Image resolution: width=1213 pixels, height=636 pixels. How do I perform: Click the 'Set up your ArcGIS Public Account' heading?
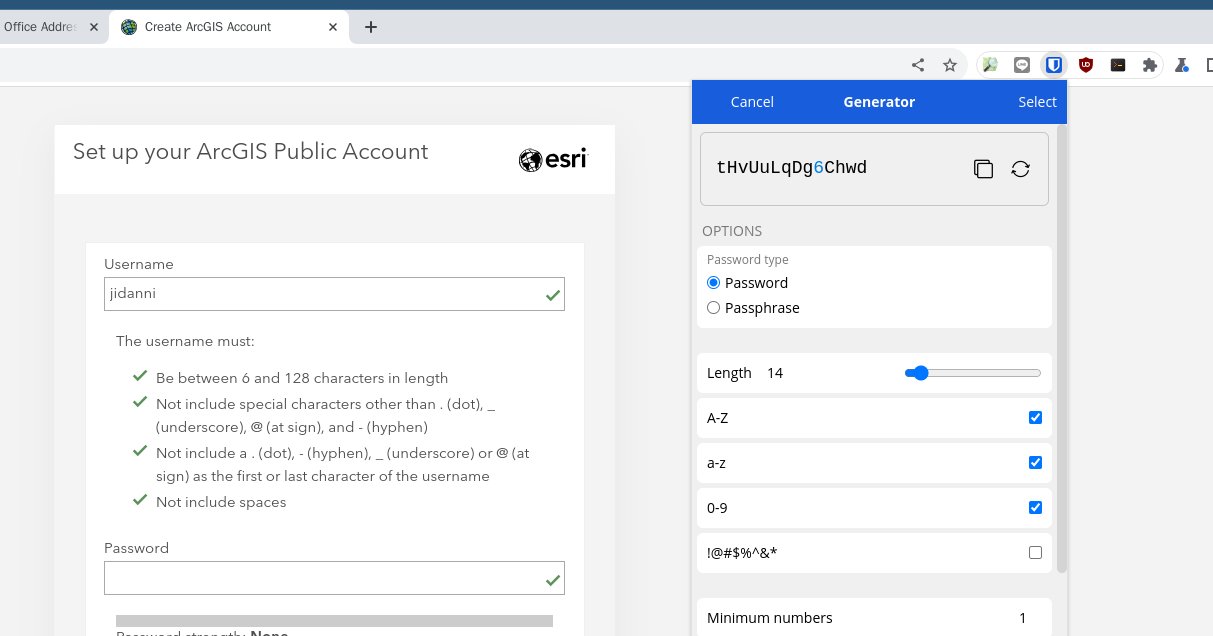[x=250, y=152]
